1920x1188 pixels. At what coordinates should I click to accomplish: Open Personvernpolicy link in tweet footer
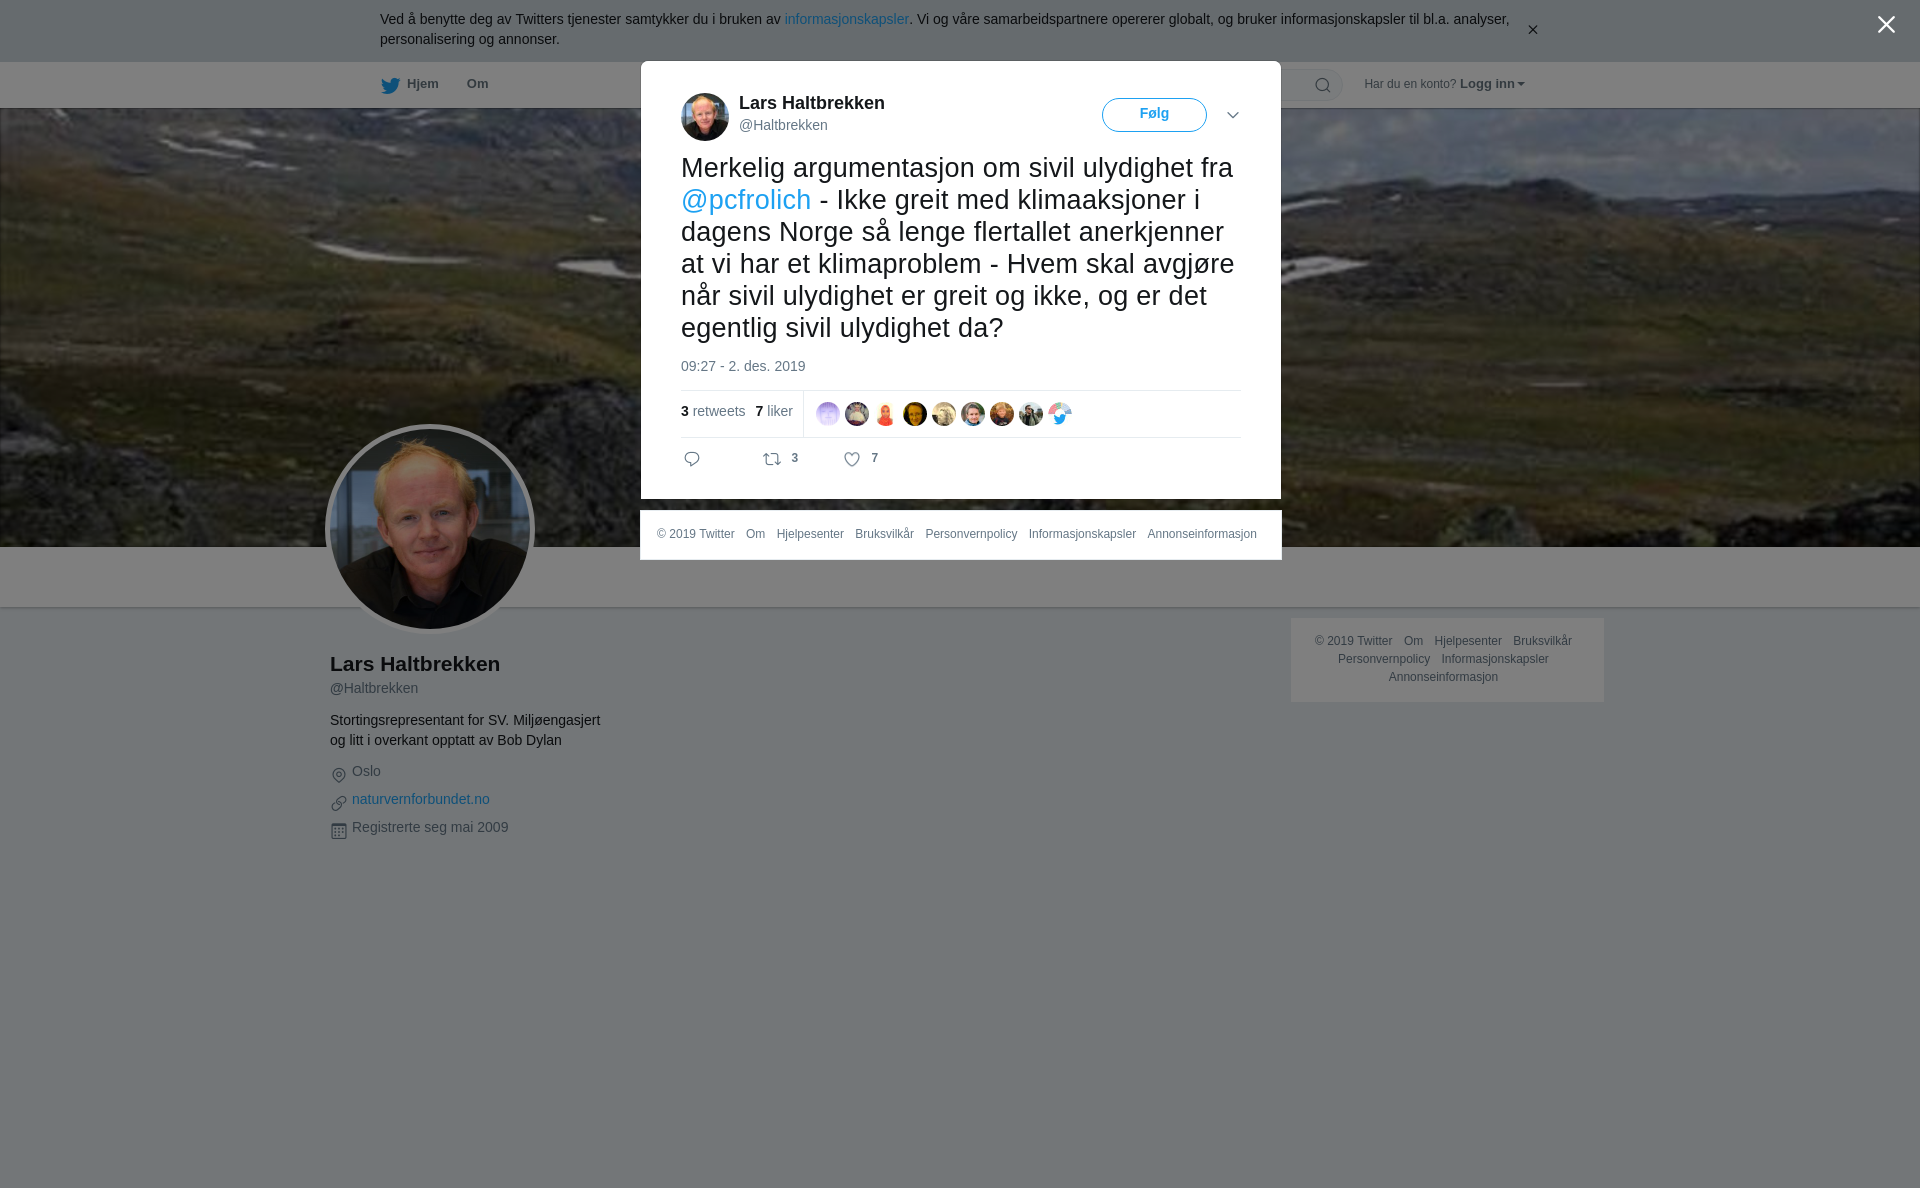coord(971,534)
